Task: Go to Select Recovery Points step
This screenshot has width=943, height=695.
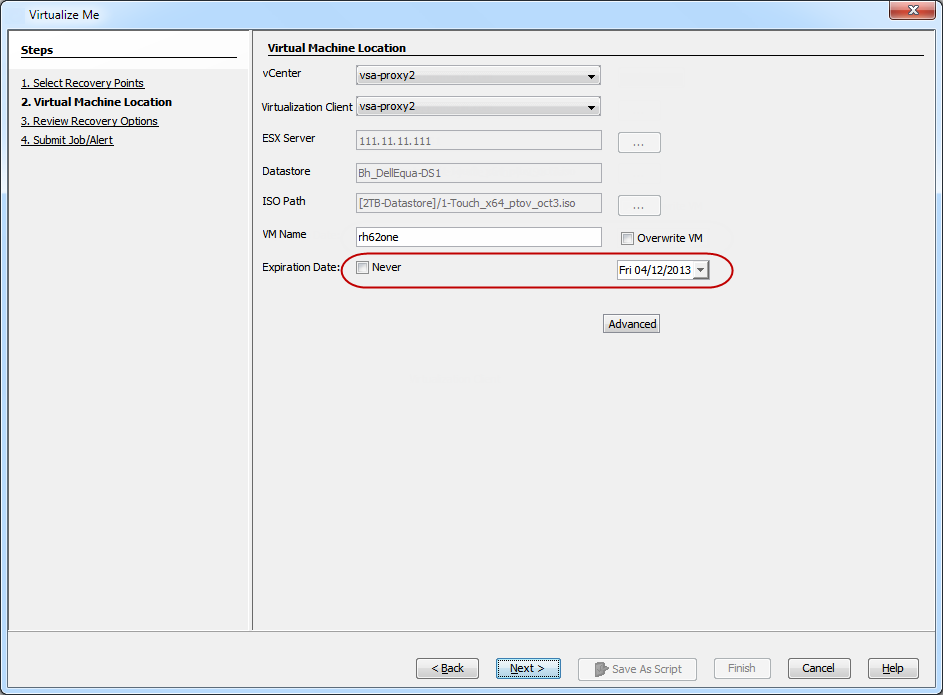Action: point(82,83)
